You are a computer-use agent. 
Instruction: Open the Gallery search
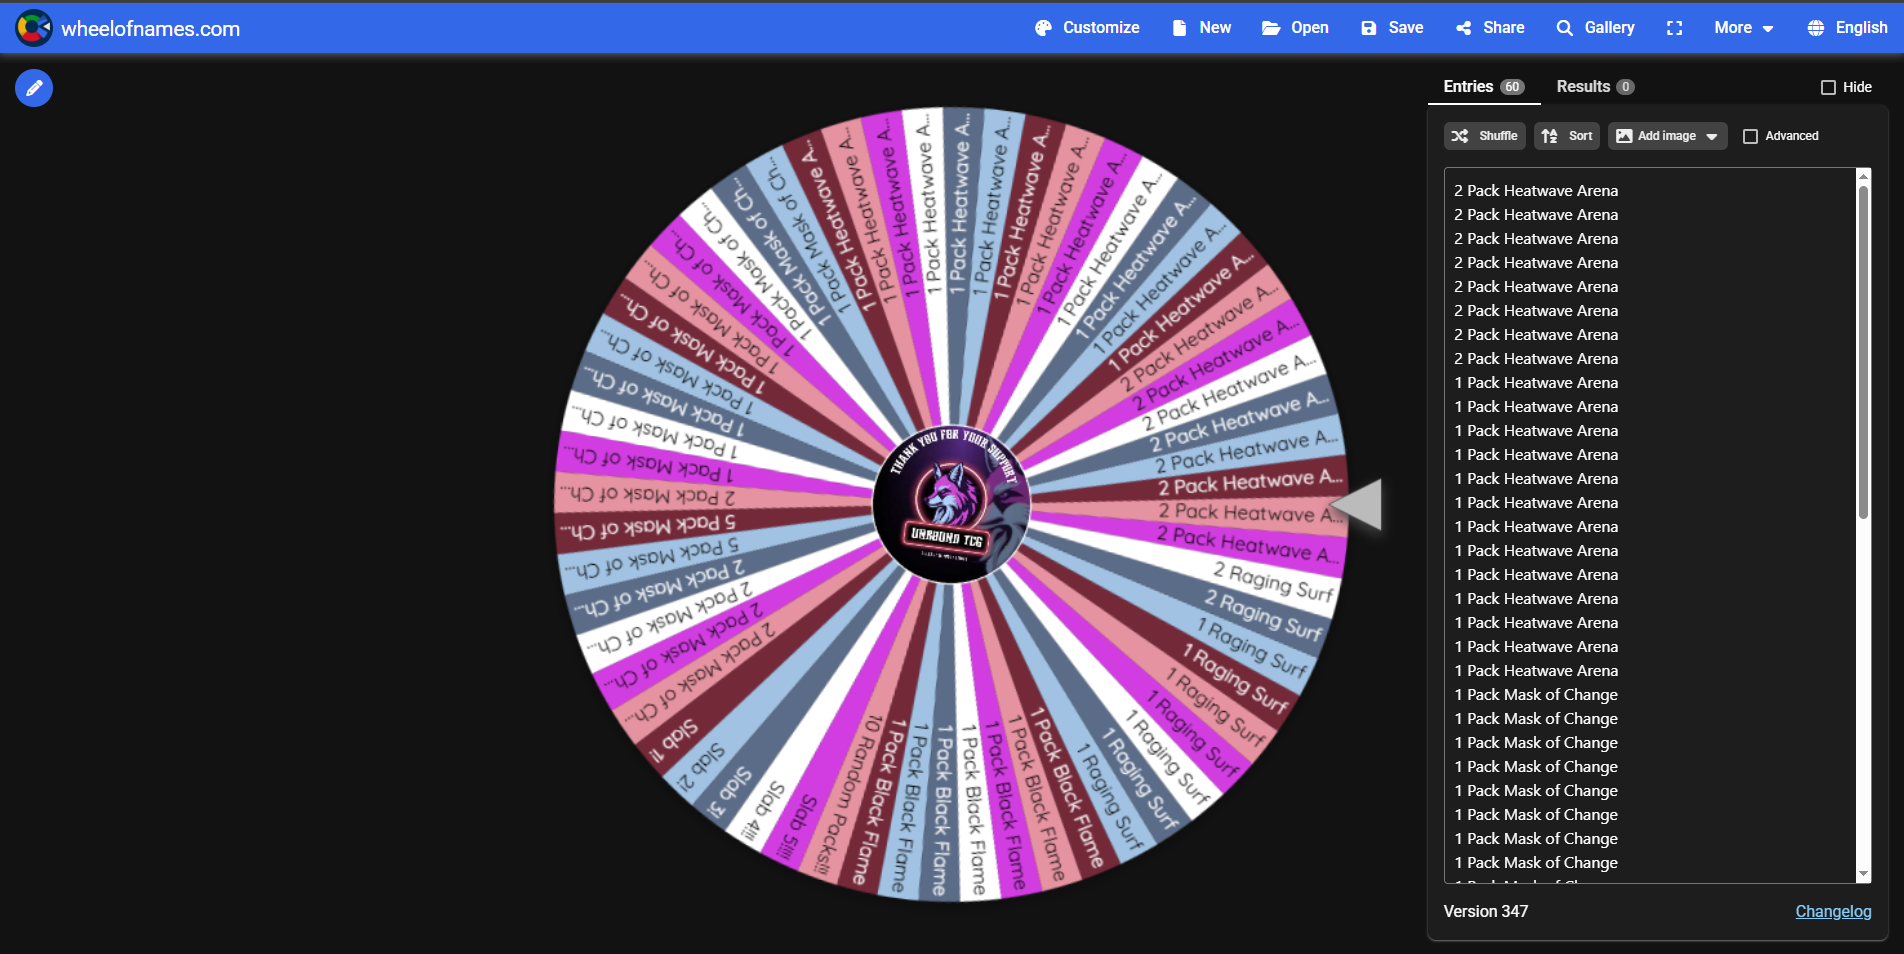tap(1595, 28)
